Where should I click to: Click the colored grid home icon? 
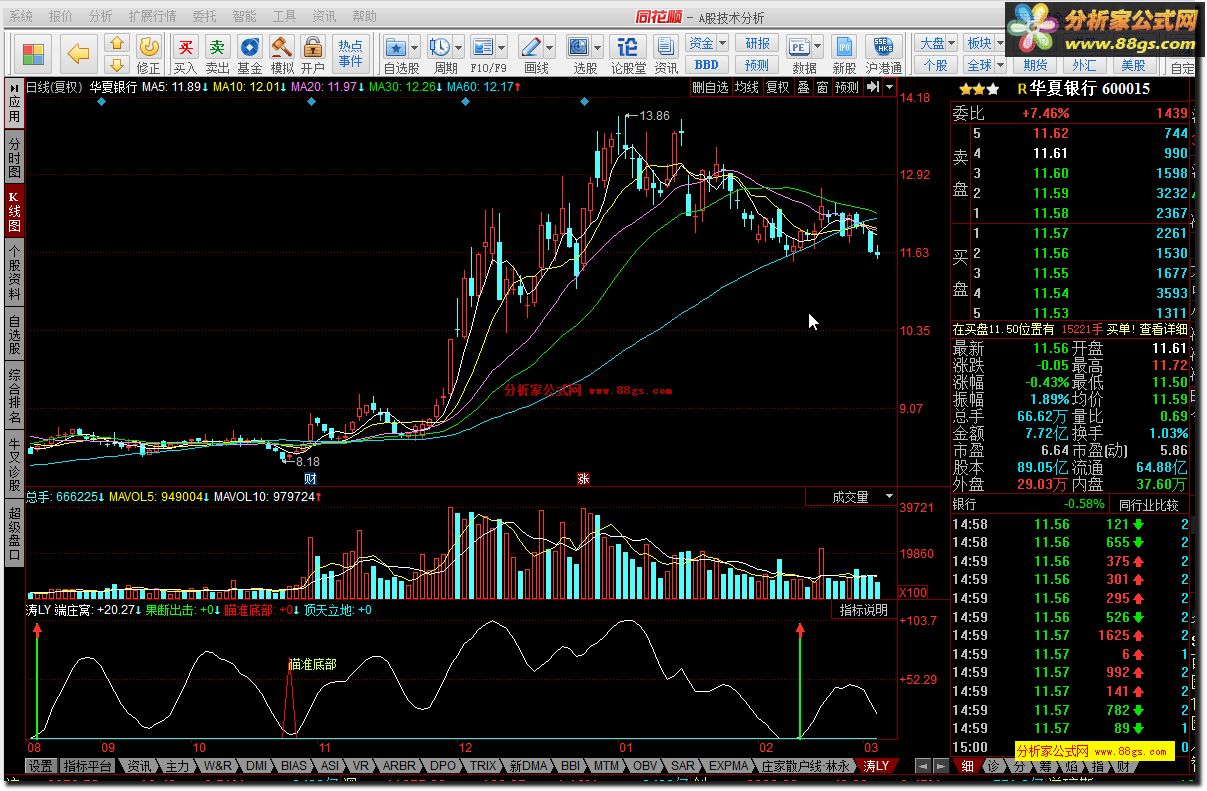(x=34, y=54)
